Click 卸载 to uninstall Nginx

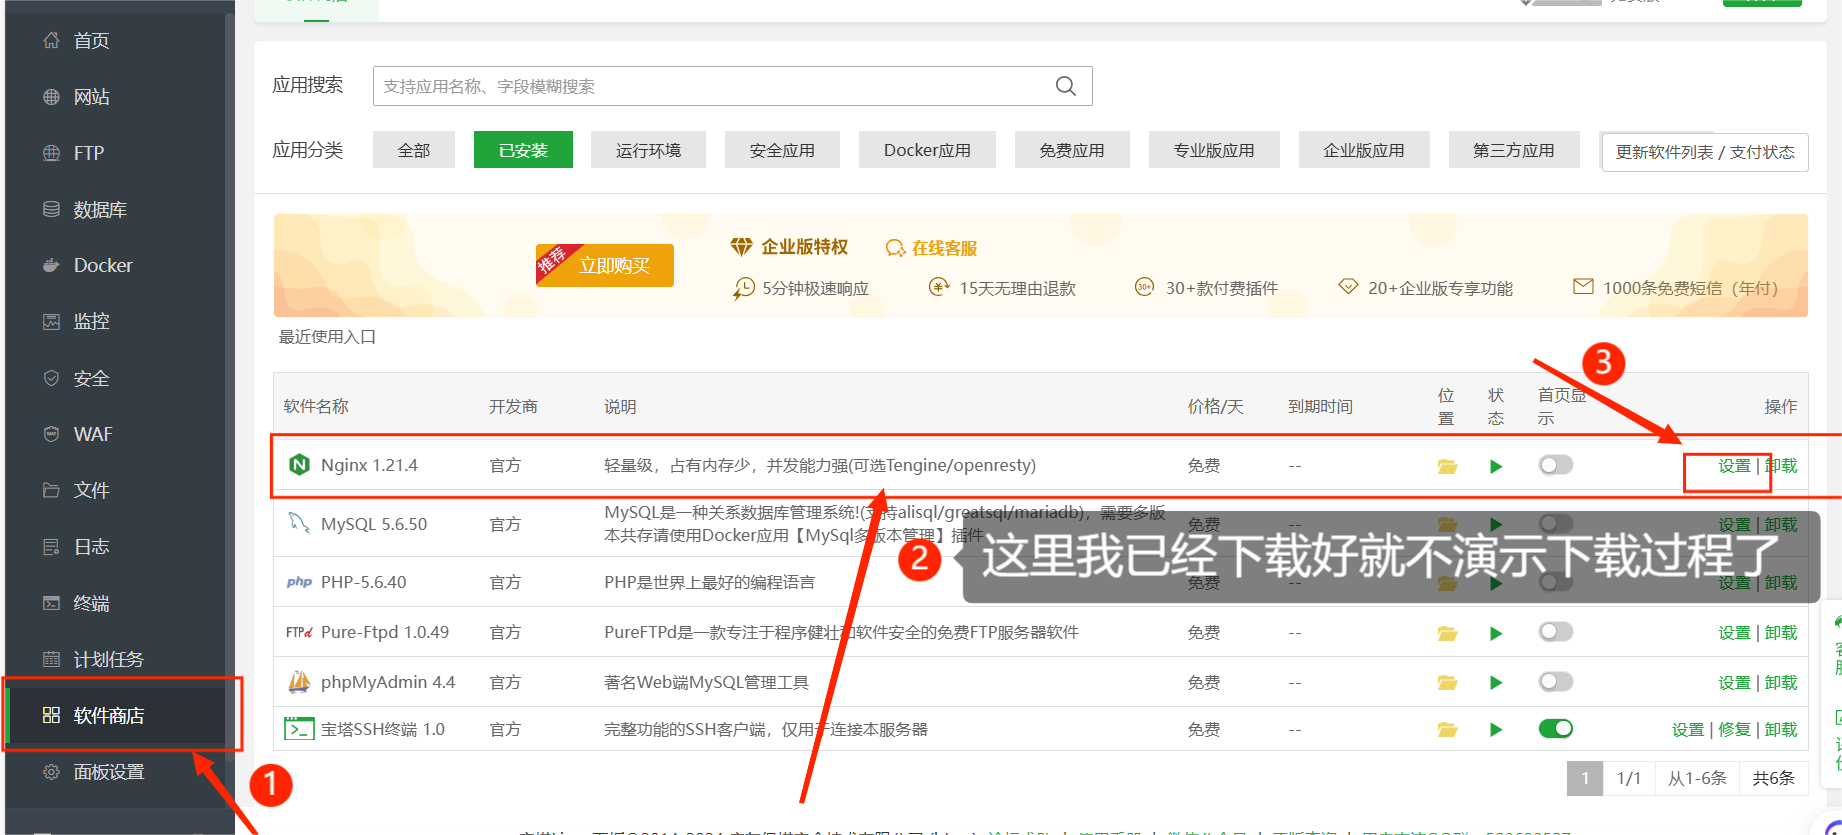pyautogui.click(x=1781, y=466)
